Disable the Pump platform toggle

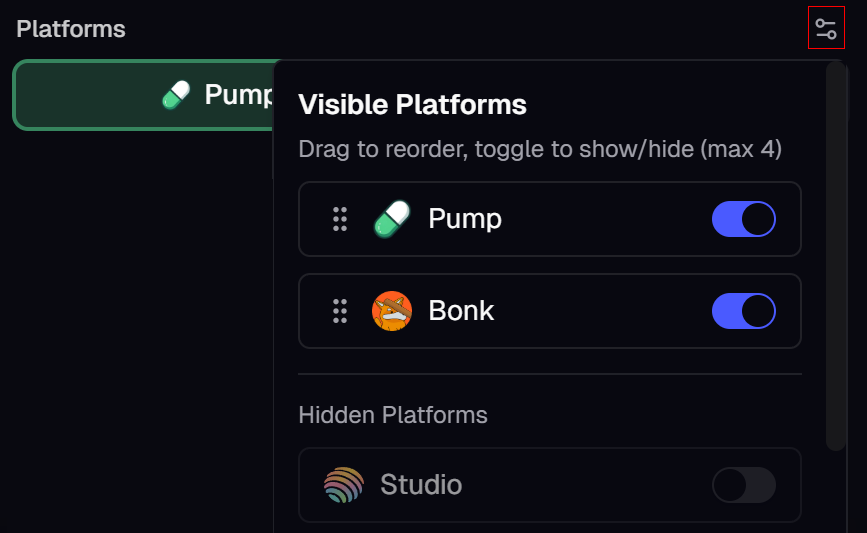pos(743,219)
